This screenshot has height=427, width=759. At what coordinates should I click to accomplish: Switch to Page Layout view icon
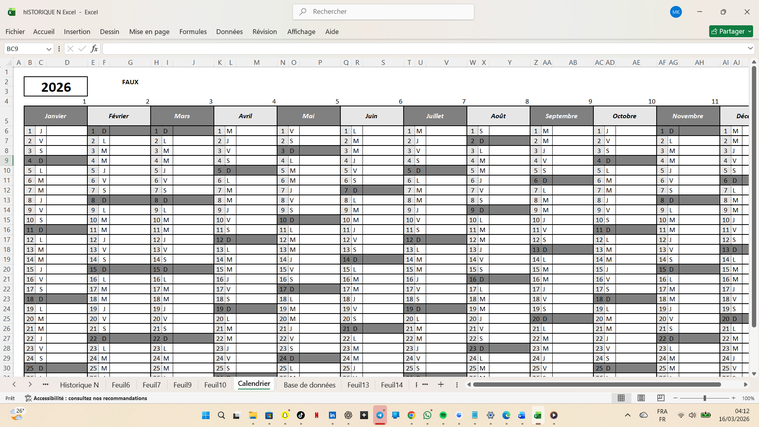(640, 398)
